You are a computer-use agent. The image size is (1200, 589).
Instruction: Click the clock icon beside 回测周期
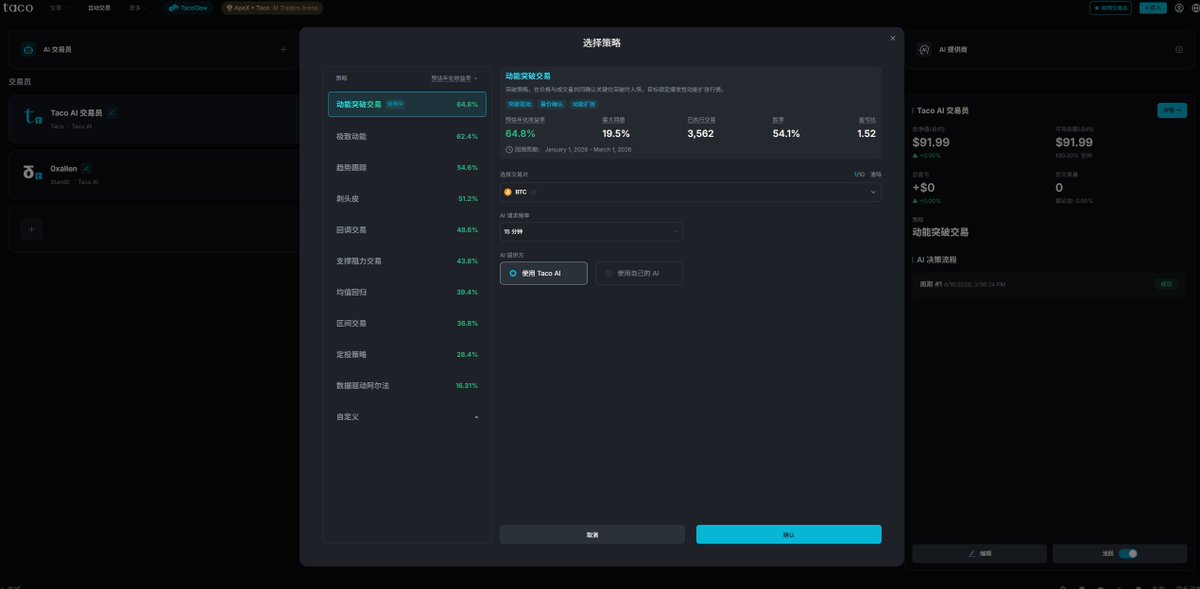coord(509,150)
